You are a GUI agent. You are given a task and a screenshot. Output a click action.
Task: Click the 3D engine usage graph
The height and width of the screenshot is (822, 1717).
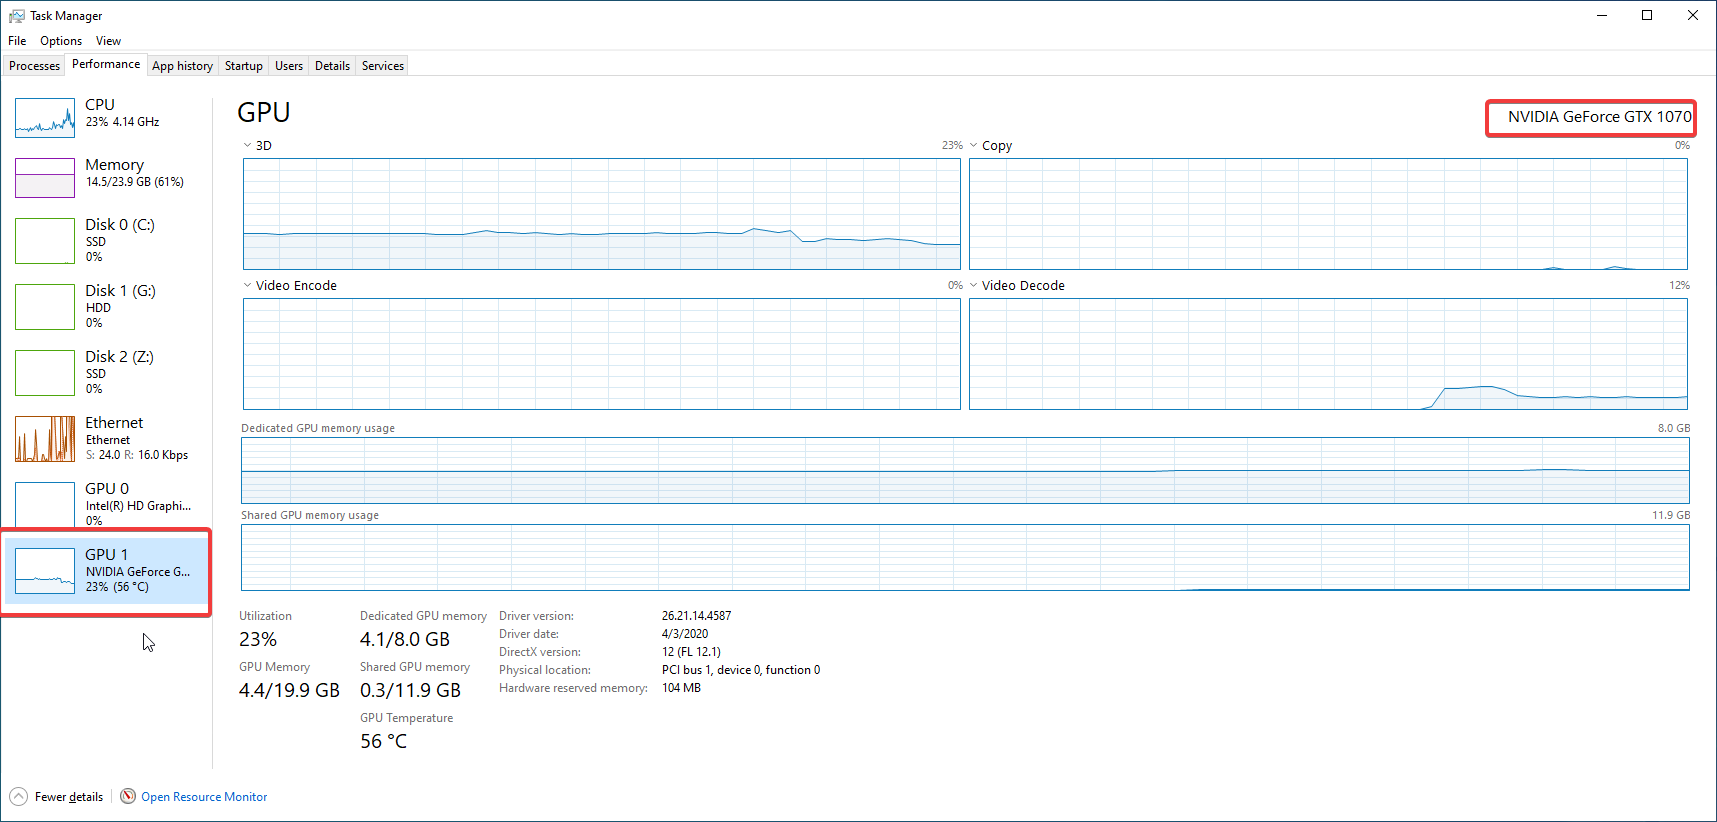pos(602,214)
